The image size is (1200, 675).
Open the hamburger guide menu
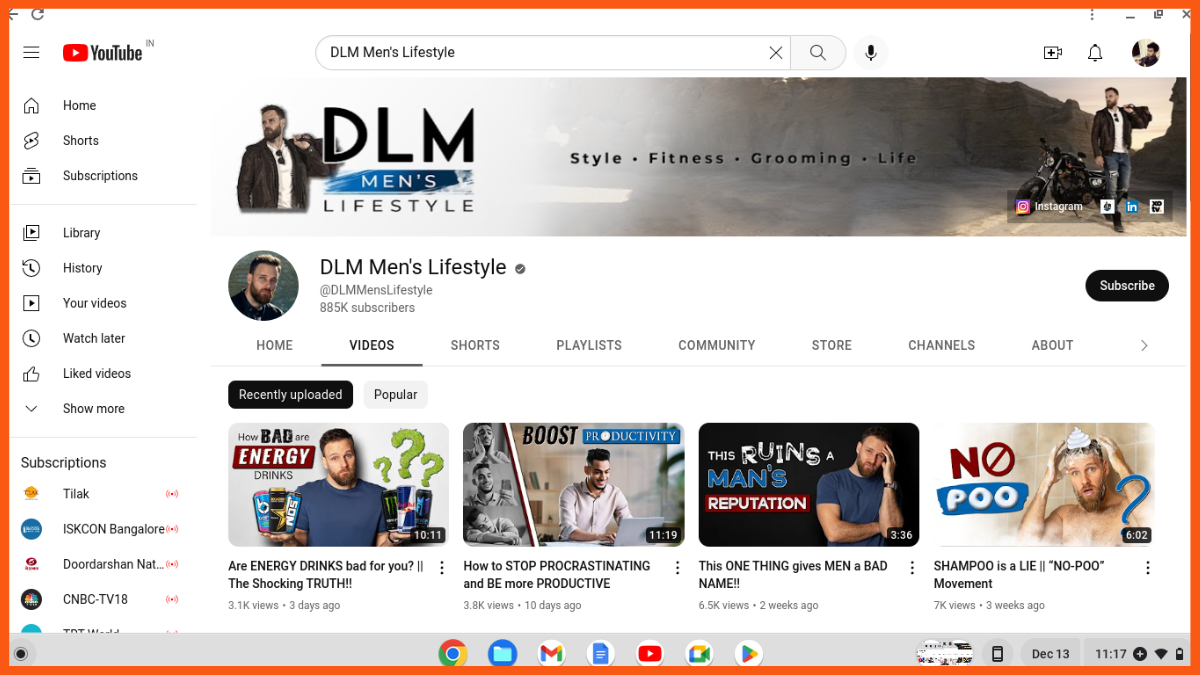pos(31,52)
